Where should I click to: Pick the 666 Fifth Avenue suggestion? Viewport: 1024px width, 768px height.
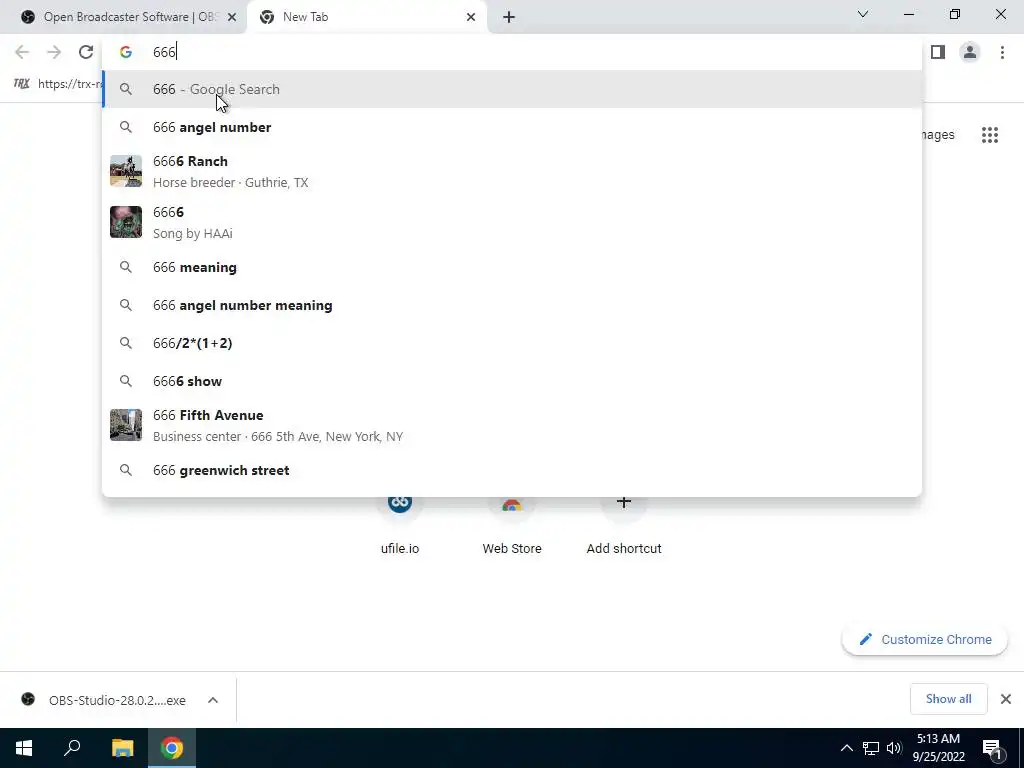click(x=512, y=426)
